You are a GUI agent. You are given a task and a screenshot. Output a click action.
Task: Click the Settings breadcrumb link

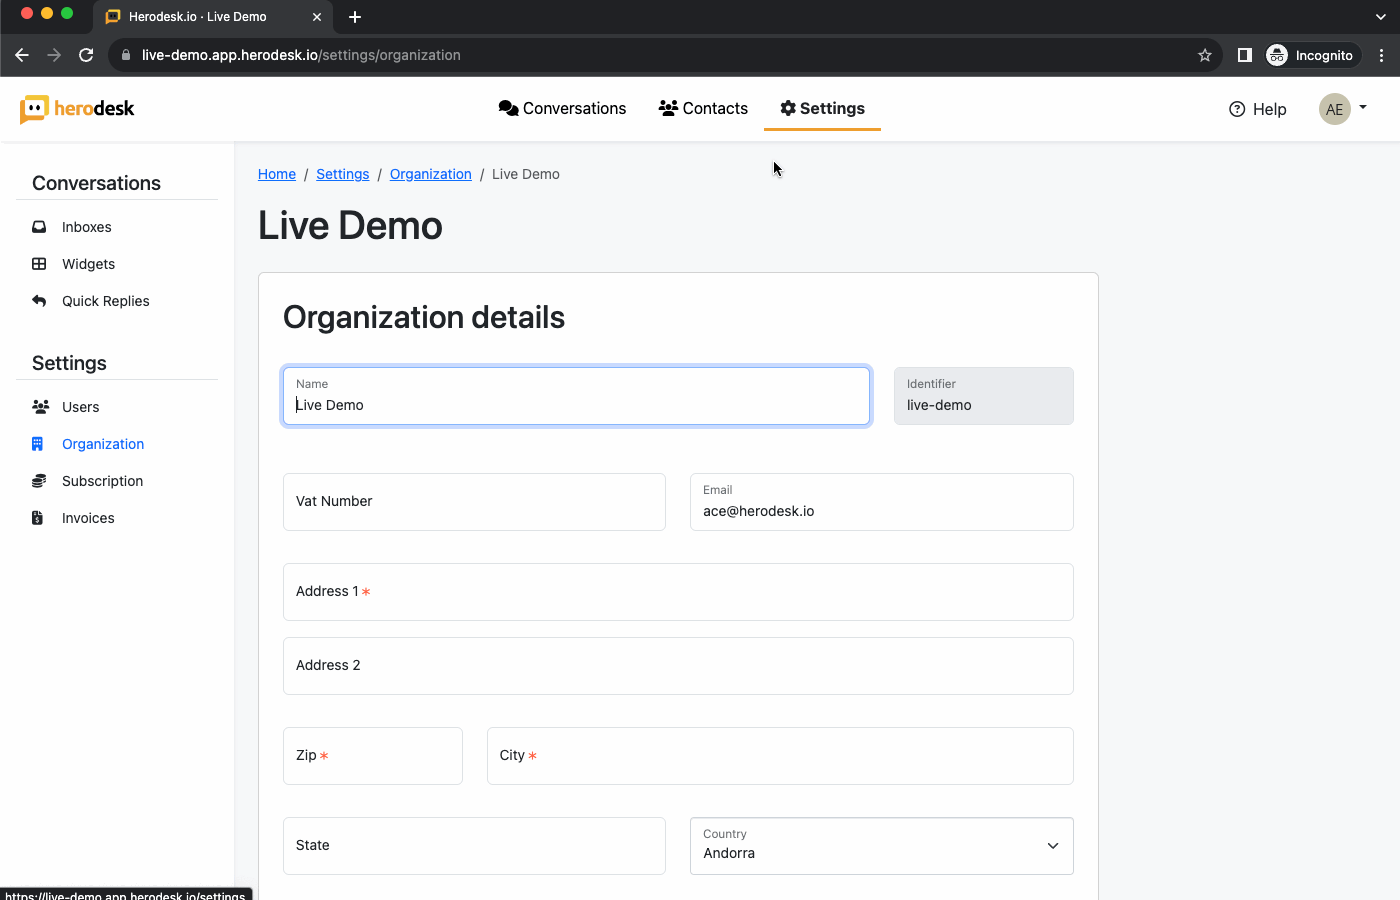[343, 174]
